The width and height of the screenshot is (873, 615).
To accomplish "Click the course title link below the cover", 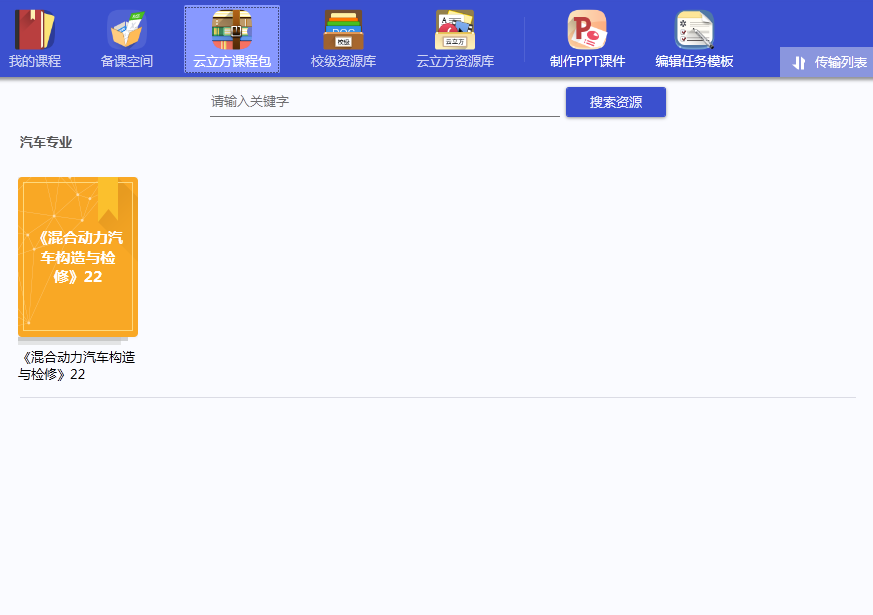I will click(x=77, y=365).
